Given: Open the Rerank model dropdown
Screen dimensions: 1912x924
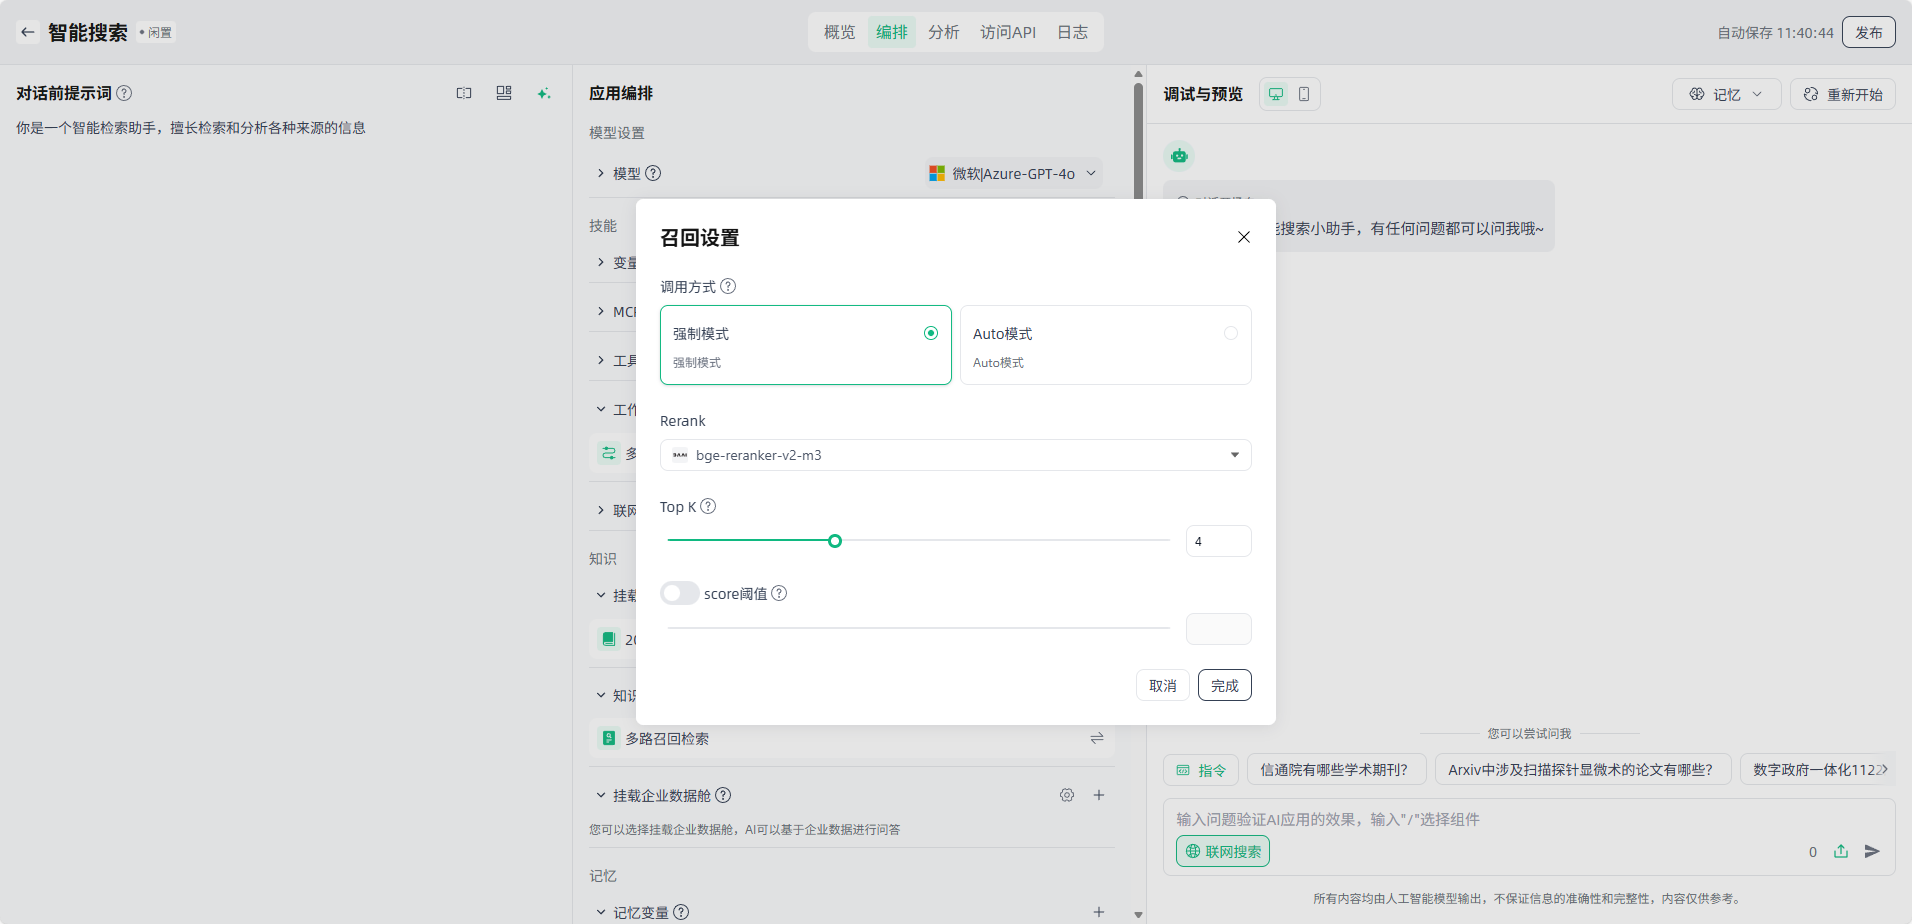Looking at the screenshot, I should click(955, 455).
